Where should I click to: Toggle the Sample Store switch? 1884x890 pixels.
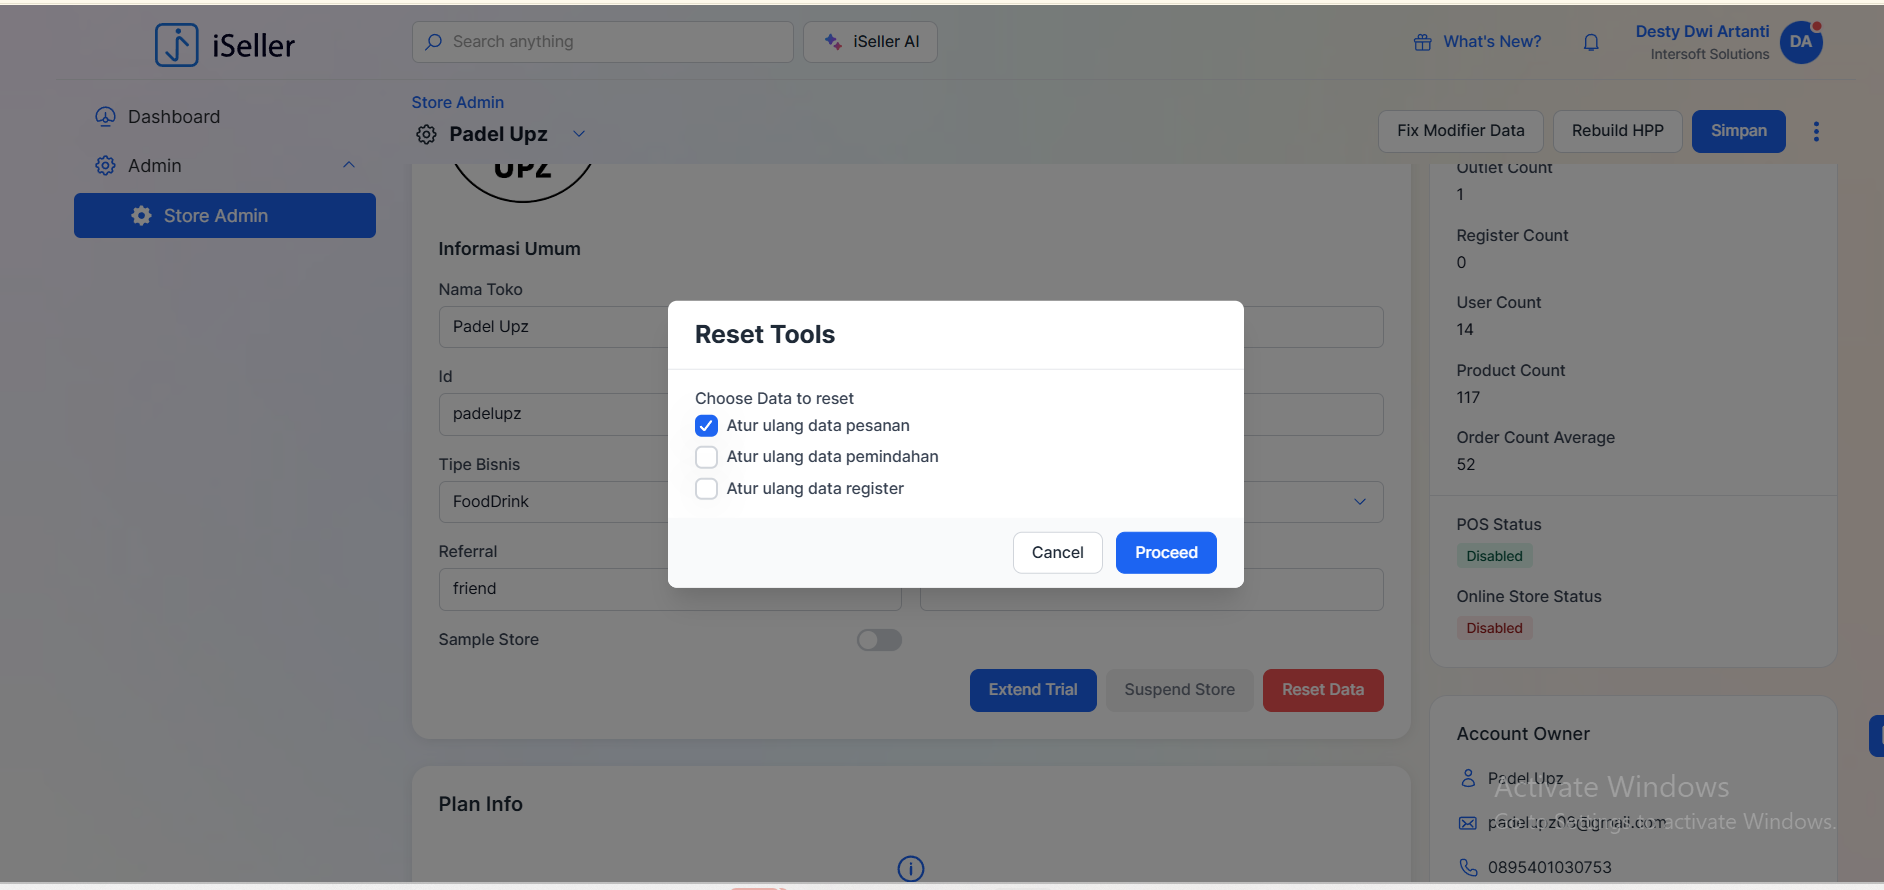(879, 640)
